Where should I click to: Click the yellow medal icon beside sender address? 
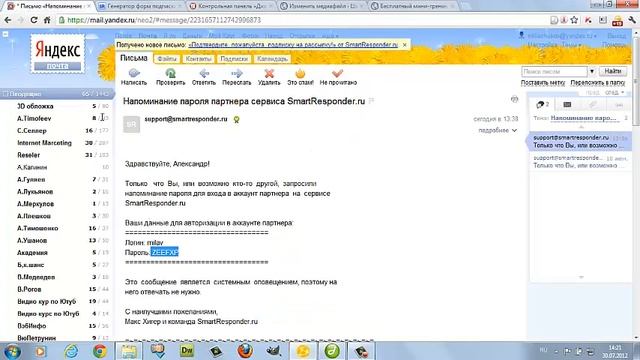(236, 120)
